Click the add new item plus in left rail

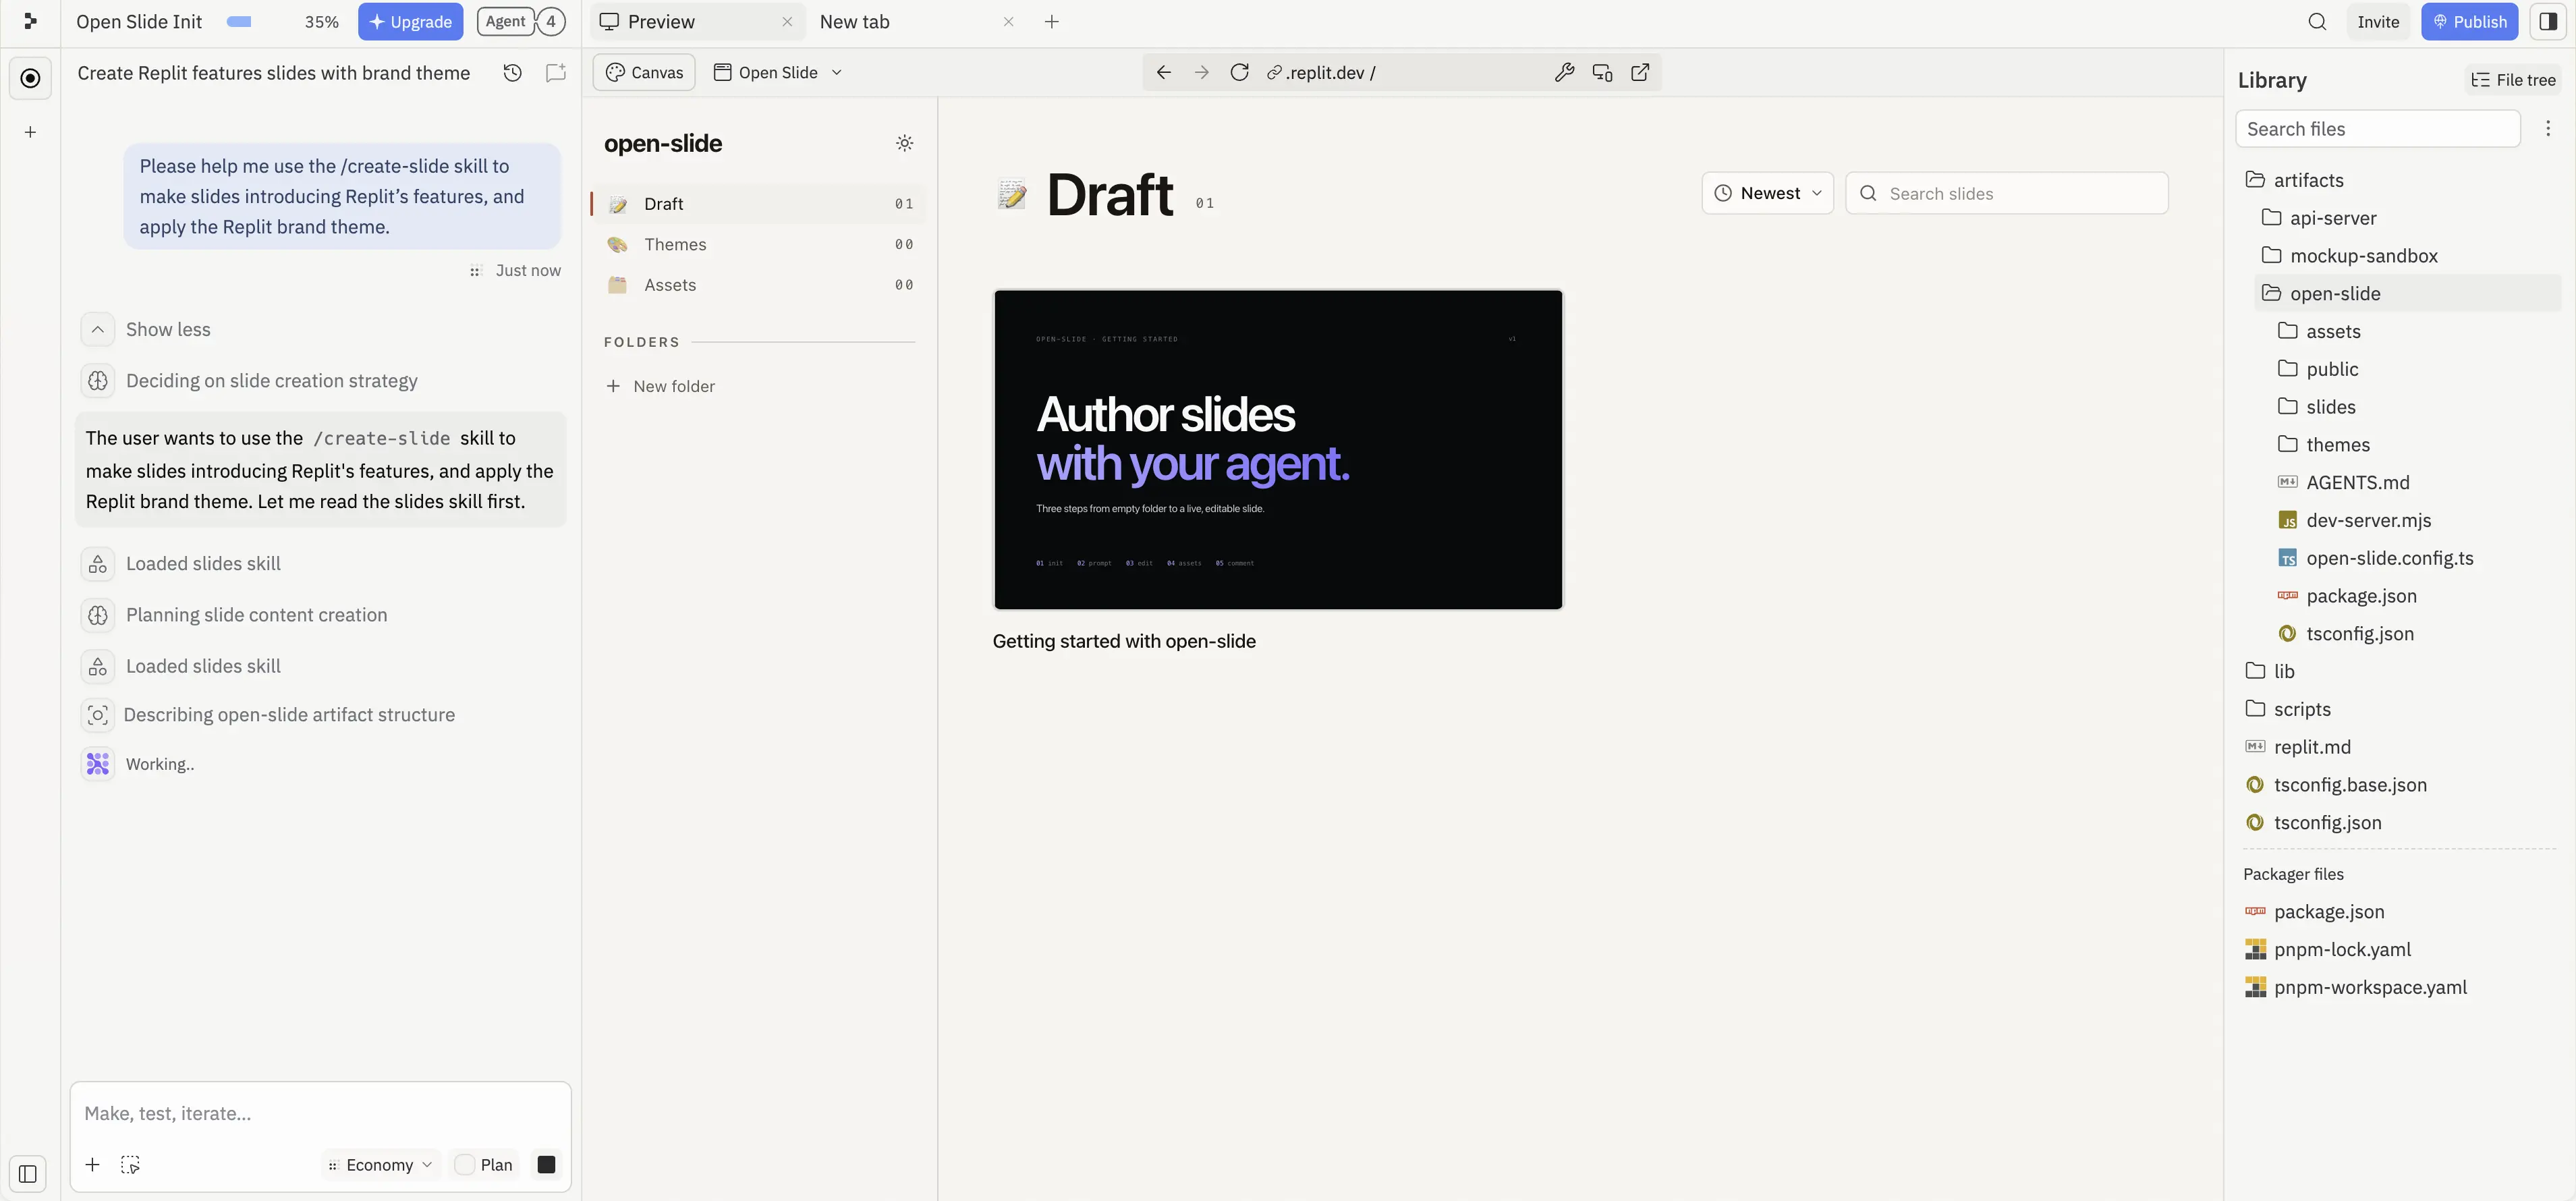[30, 132]
